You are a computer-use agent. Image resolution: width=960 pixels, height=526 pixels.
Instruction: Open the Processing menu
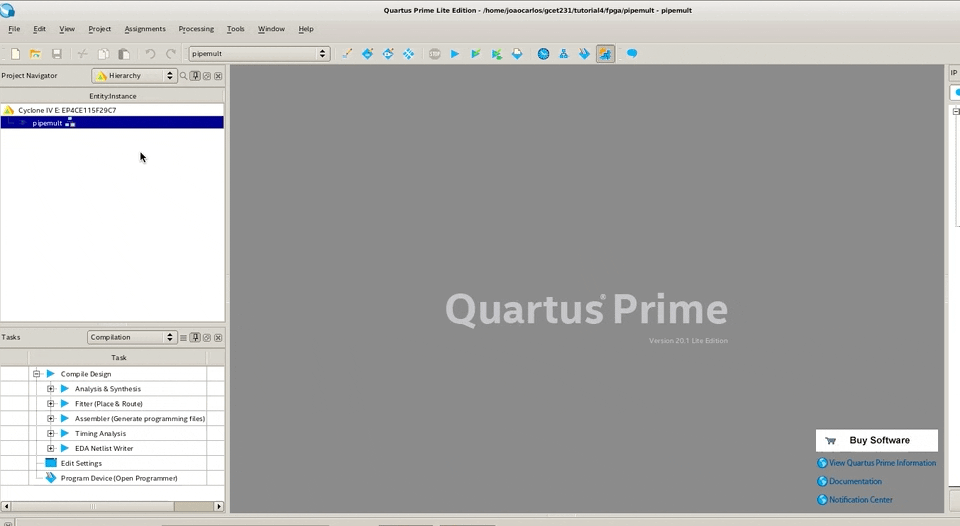[196, 29]
